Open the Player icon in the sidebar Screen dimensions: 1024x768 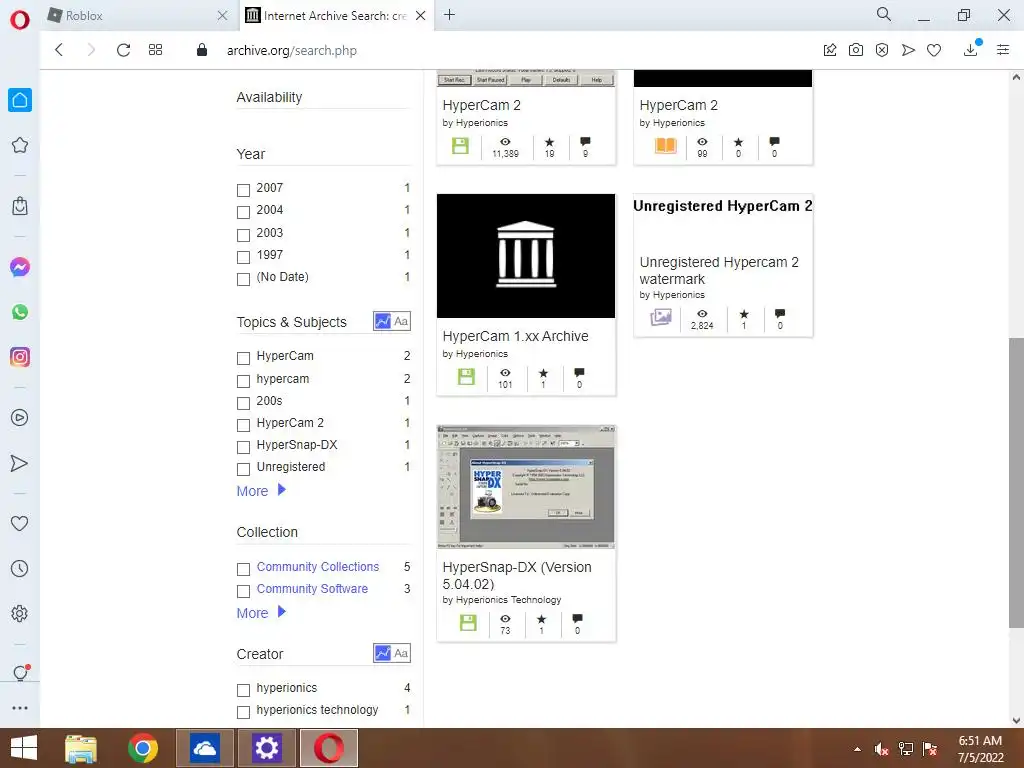click(20, 418)
